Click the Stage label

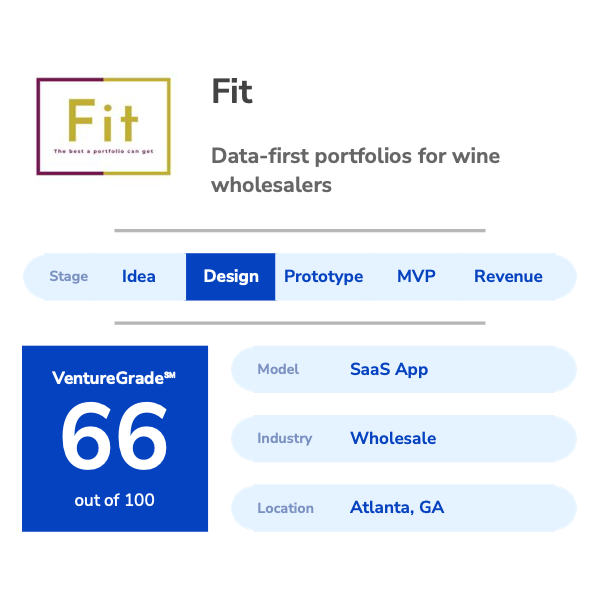(x=69, y=277)
